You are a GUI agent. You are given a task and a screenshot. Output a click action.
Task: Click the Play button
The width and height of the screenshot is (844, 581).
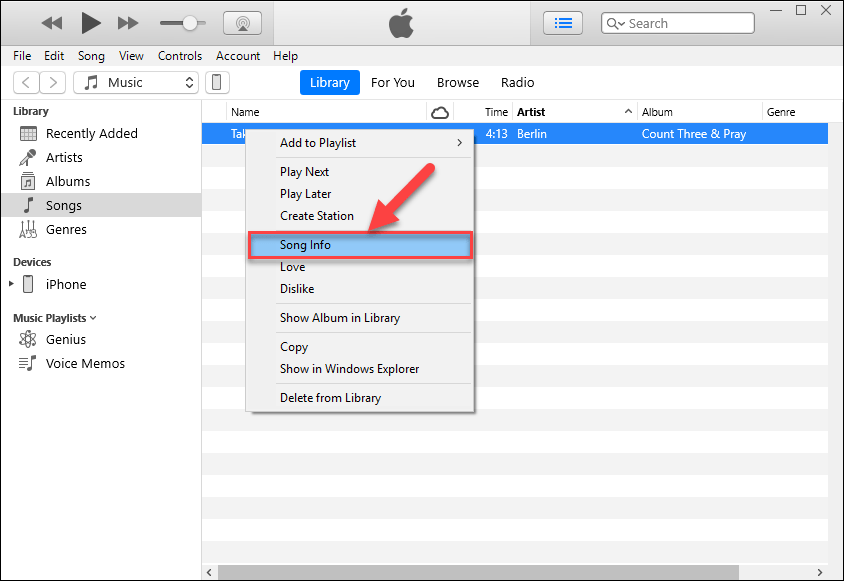pyautogui.click(x=91, y=22)
